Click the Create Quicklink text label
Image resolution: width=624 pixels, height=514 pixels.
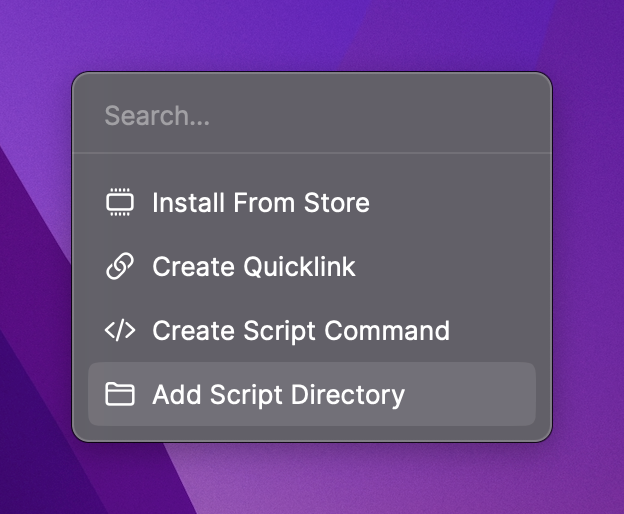253,267
